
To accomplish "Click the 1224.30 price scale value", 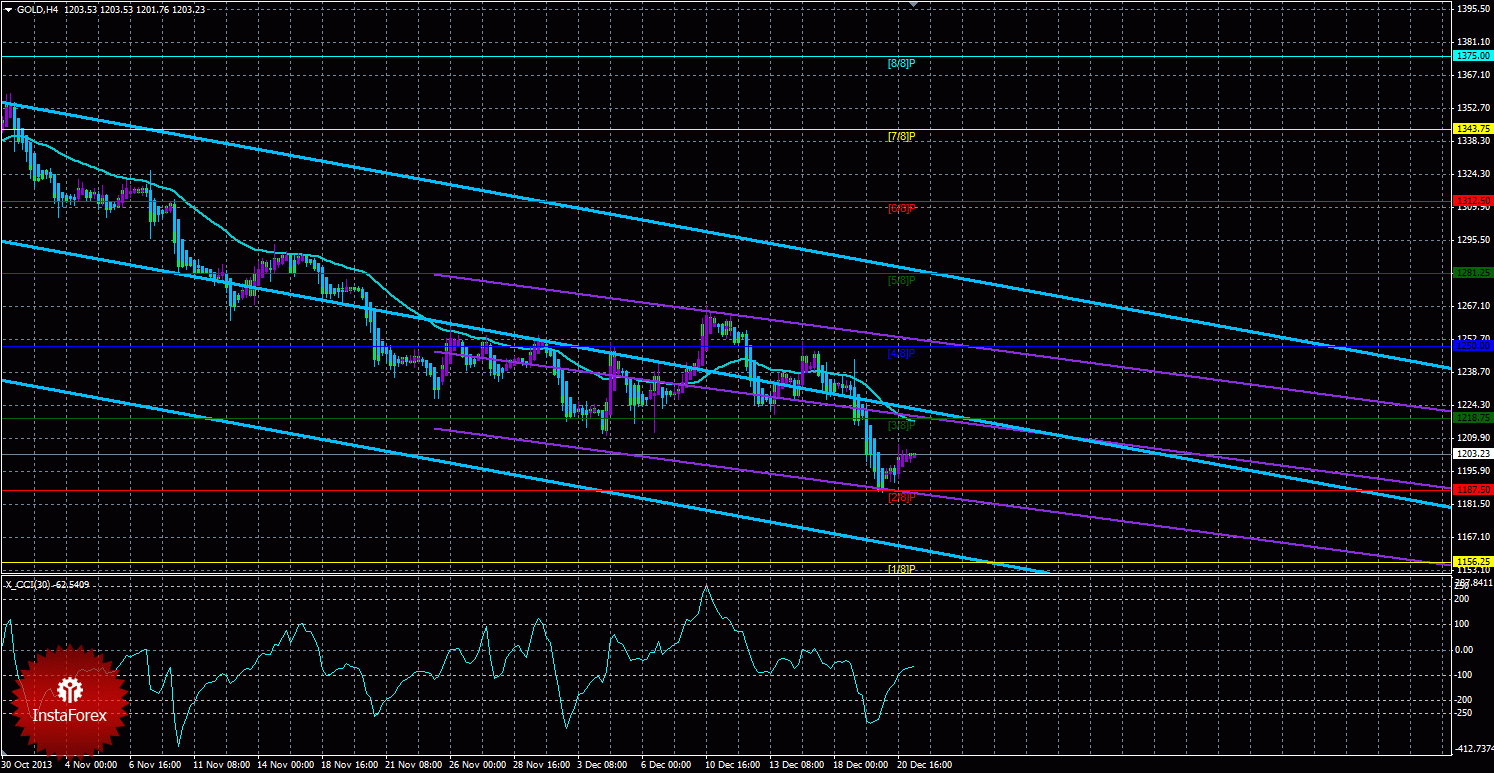I will [x=1474, y=405].
